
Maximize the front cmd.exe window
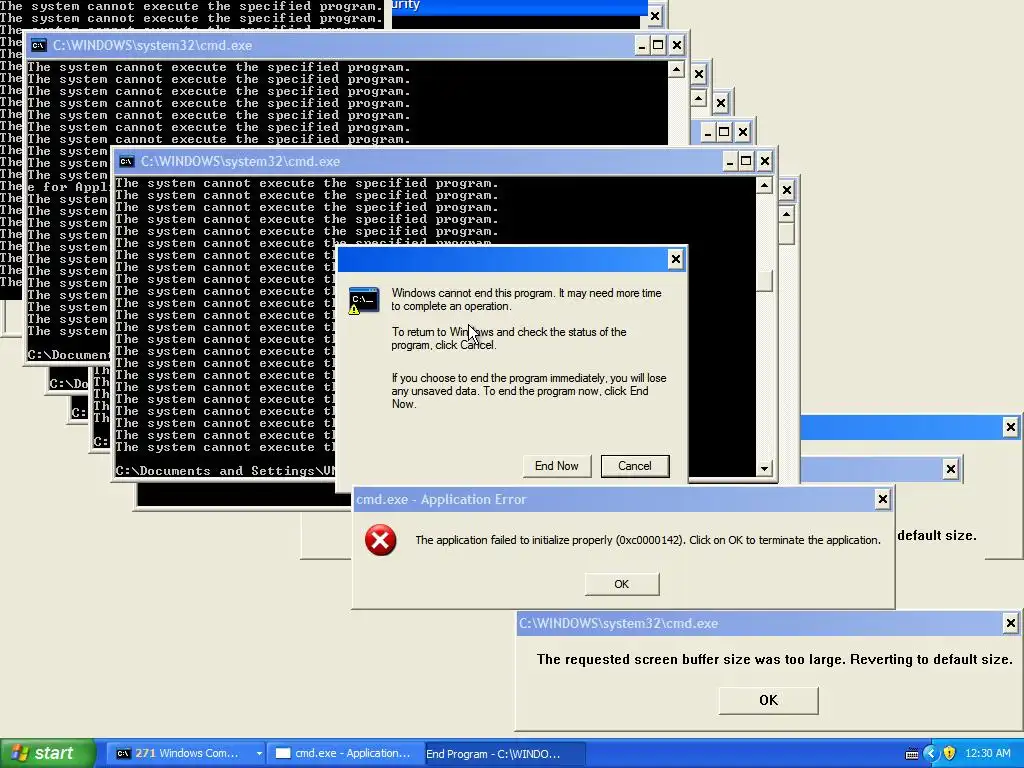pyautogui.click(x=746, y=161)
